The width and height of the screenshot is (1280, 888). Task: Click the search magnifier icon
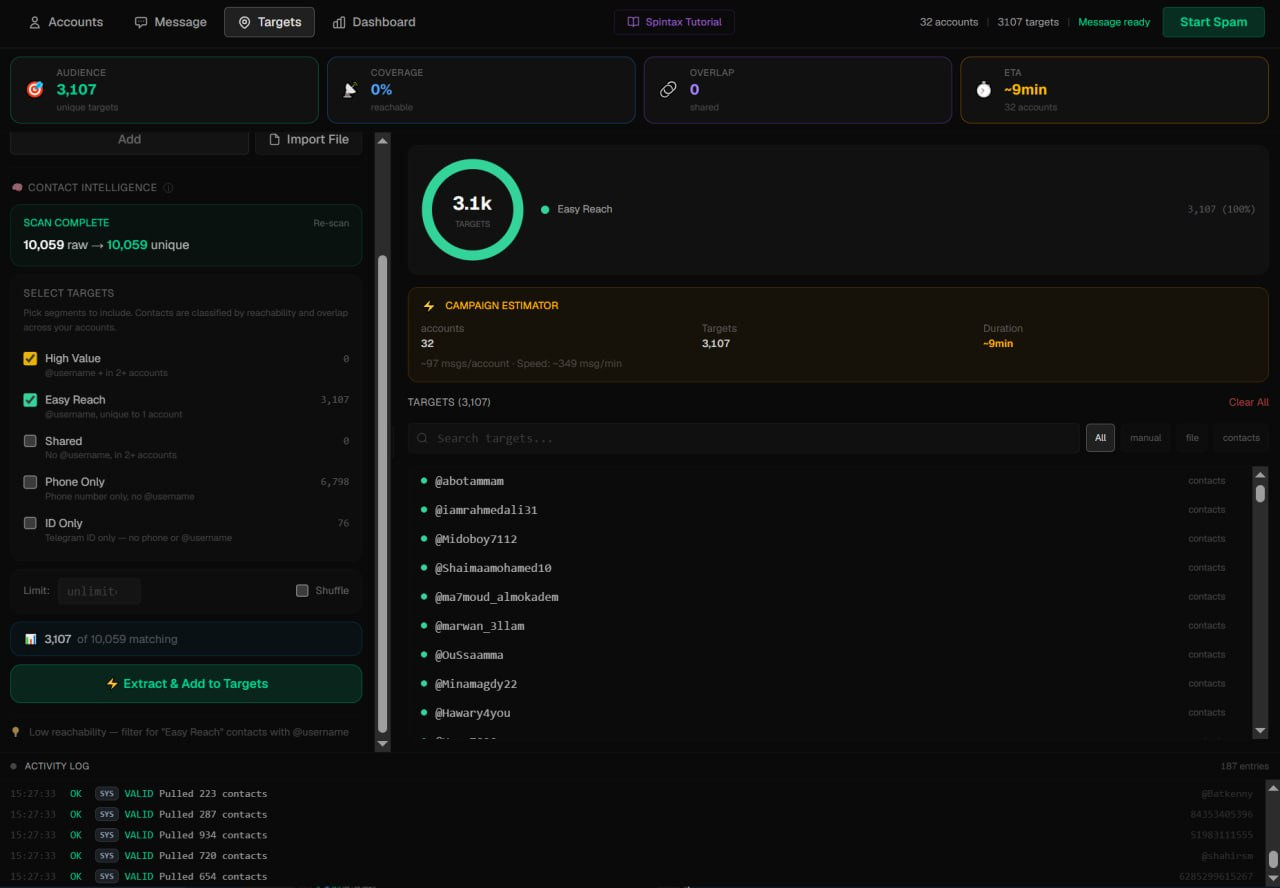423,438
